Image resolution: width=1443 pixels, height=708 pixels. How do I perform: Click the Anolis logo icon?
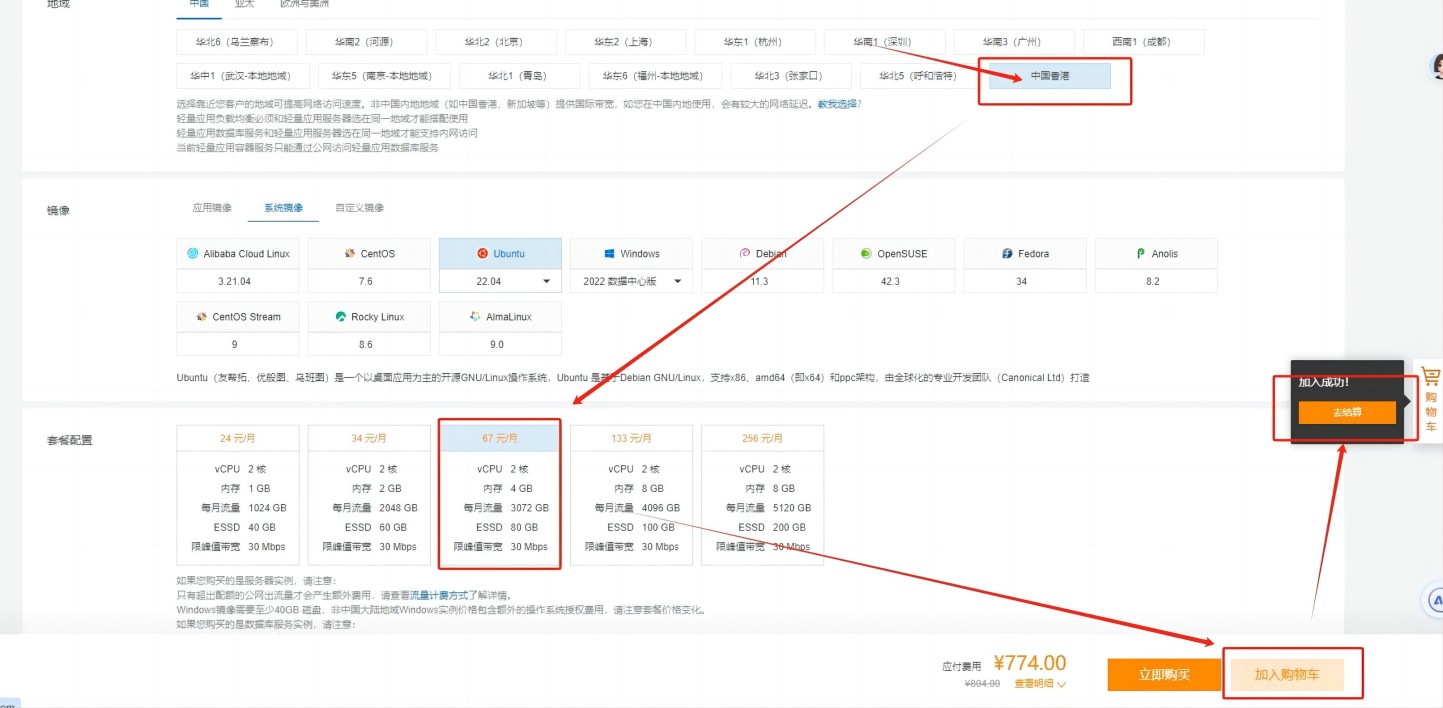[1141, 254]
